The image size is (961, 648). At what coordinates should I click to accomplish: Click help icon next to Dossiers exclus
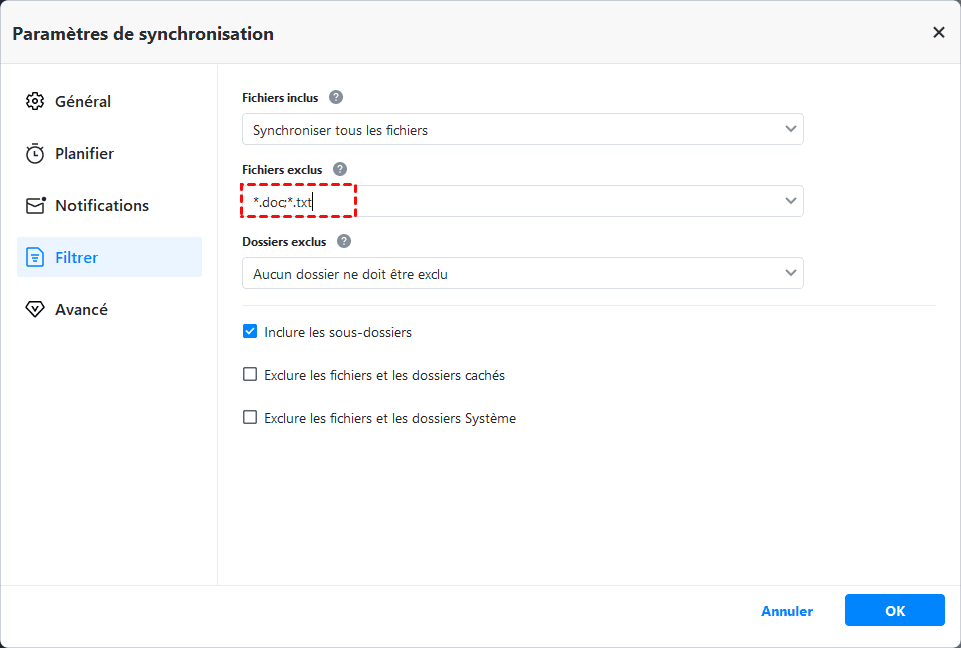344,242
